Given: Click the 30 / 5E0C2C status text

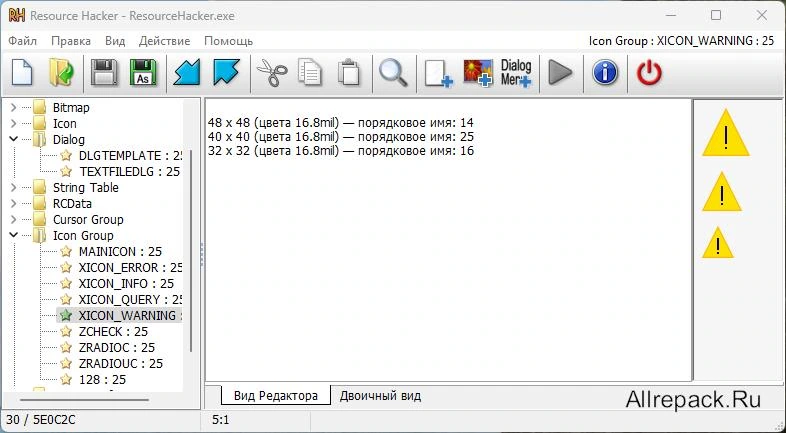Looking at the screenshot, I should pos(41,419).
